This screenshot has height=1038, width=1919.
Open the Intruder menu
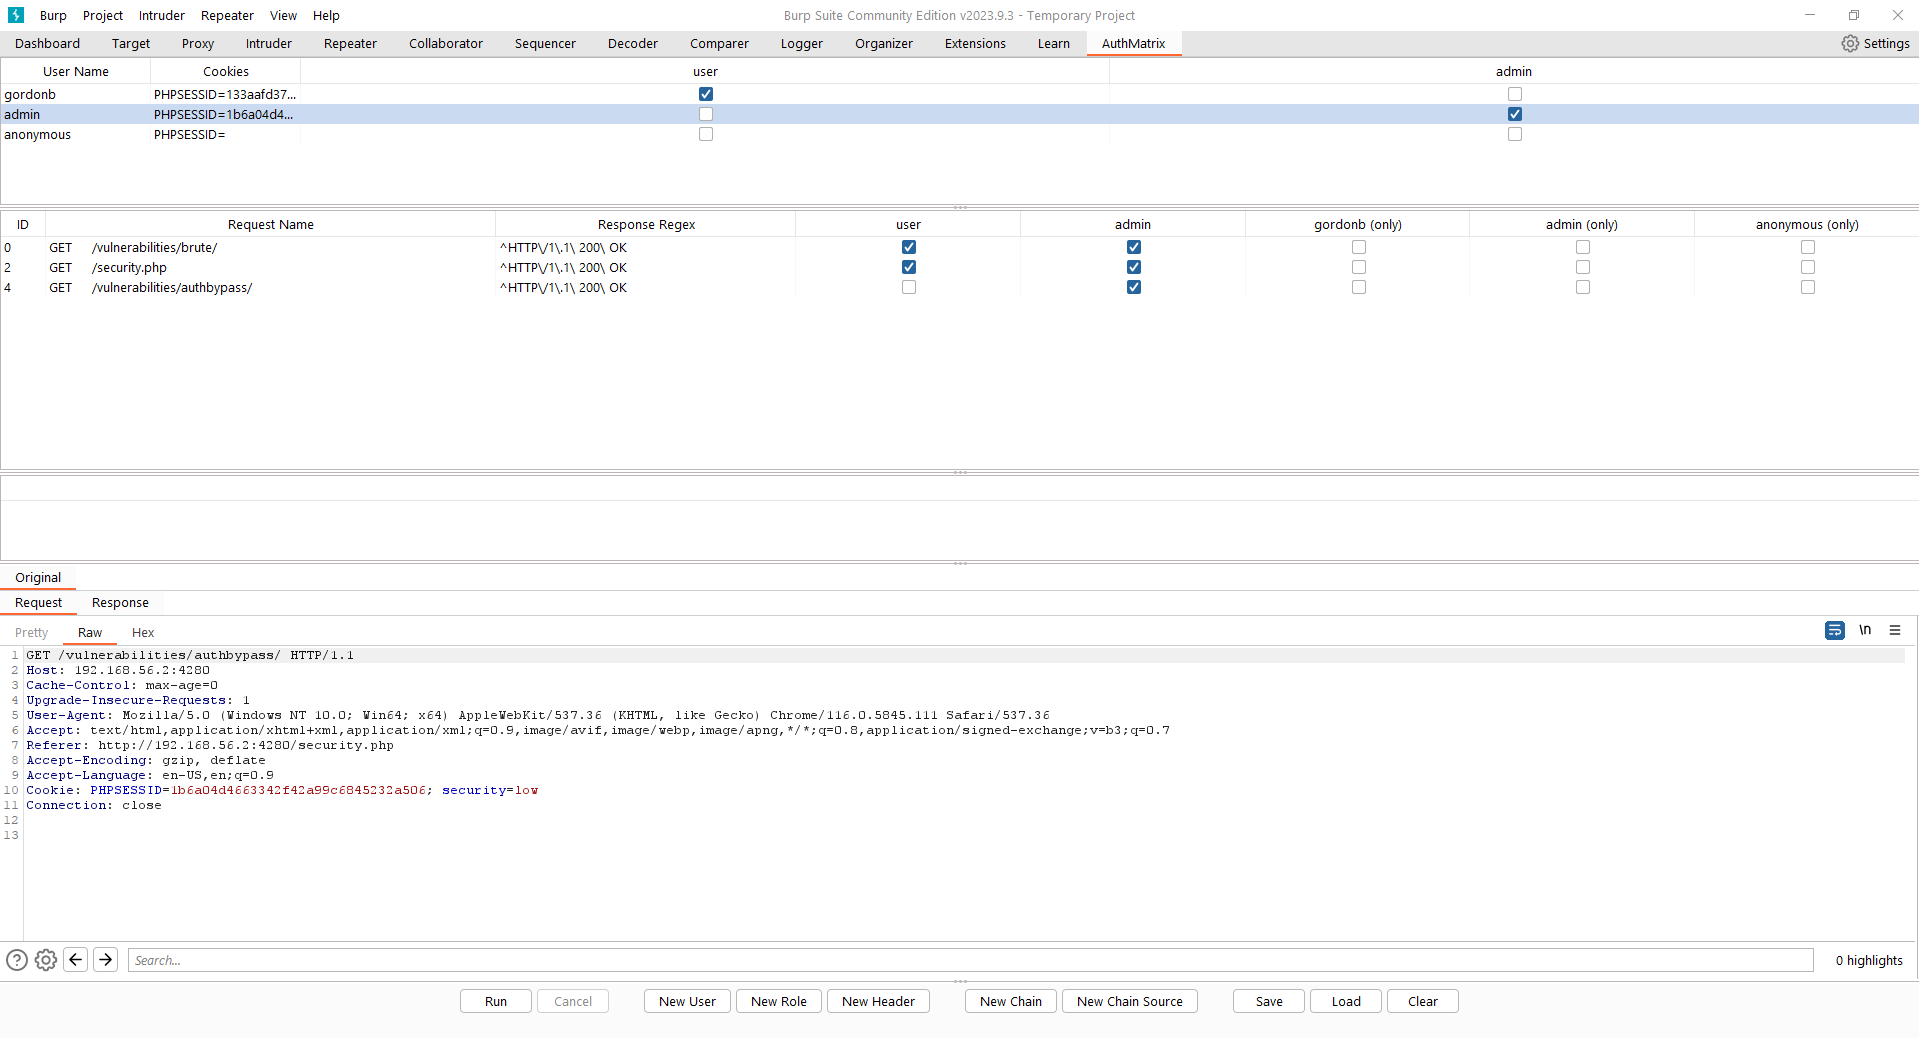pos(162,15)
